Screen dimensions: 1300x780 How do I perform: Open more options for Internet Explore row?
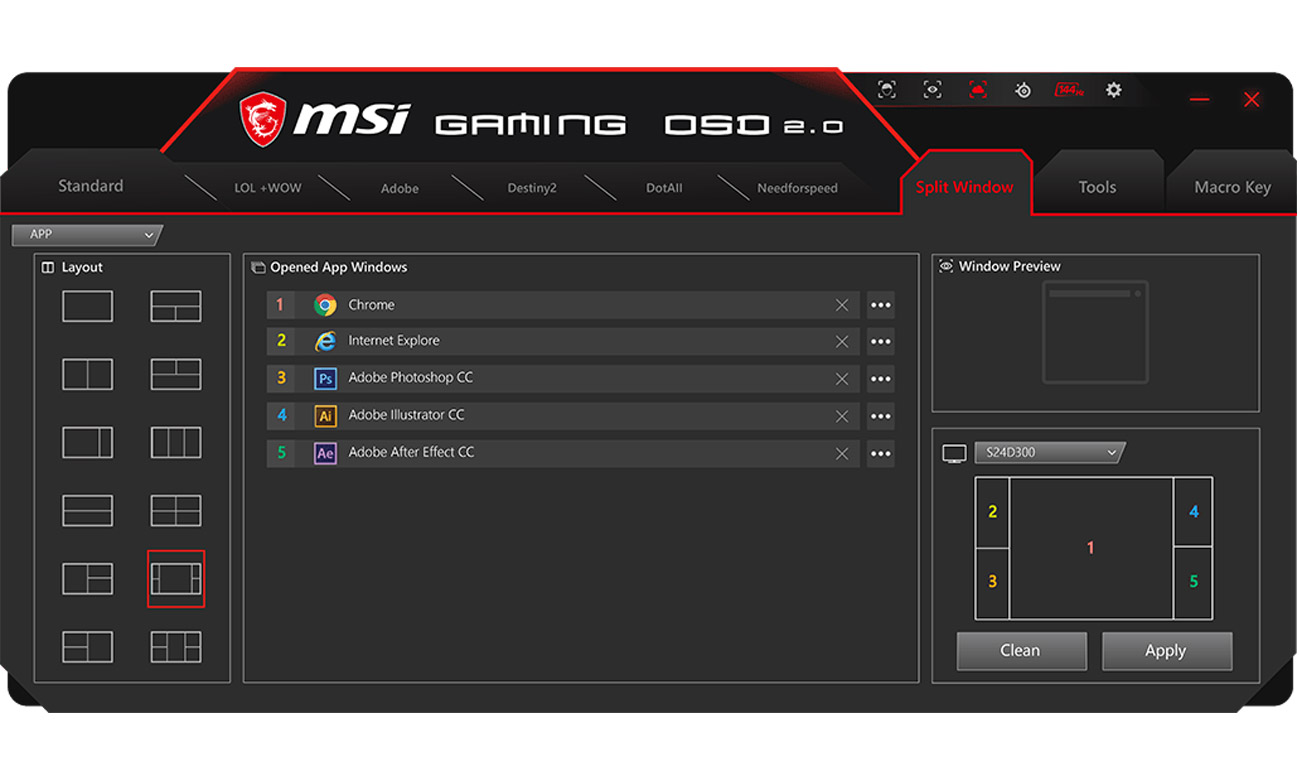tap(880, 342)
